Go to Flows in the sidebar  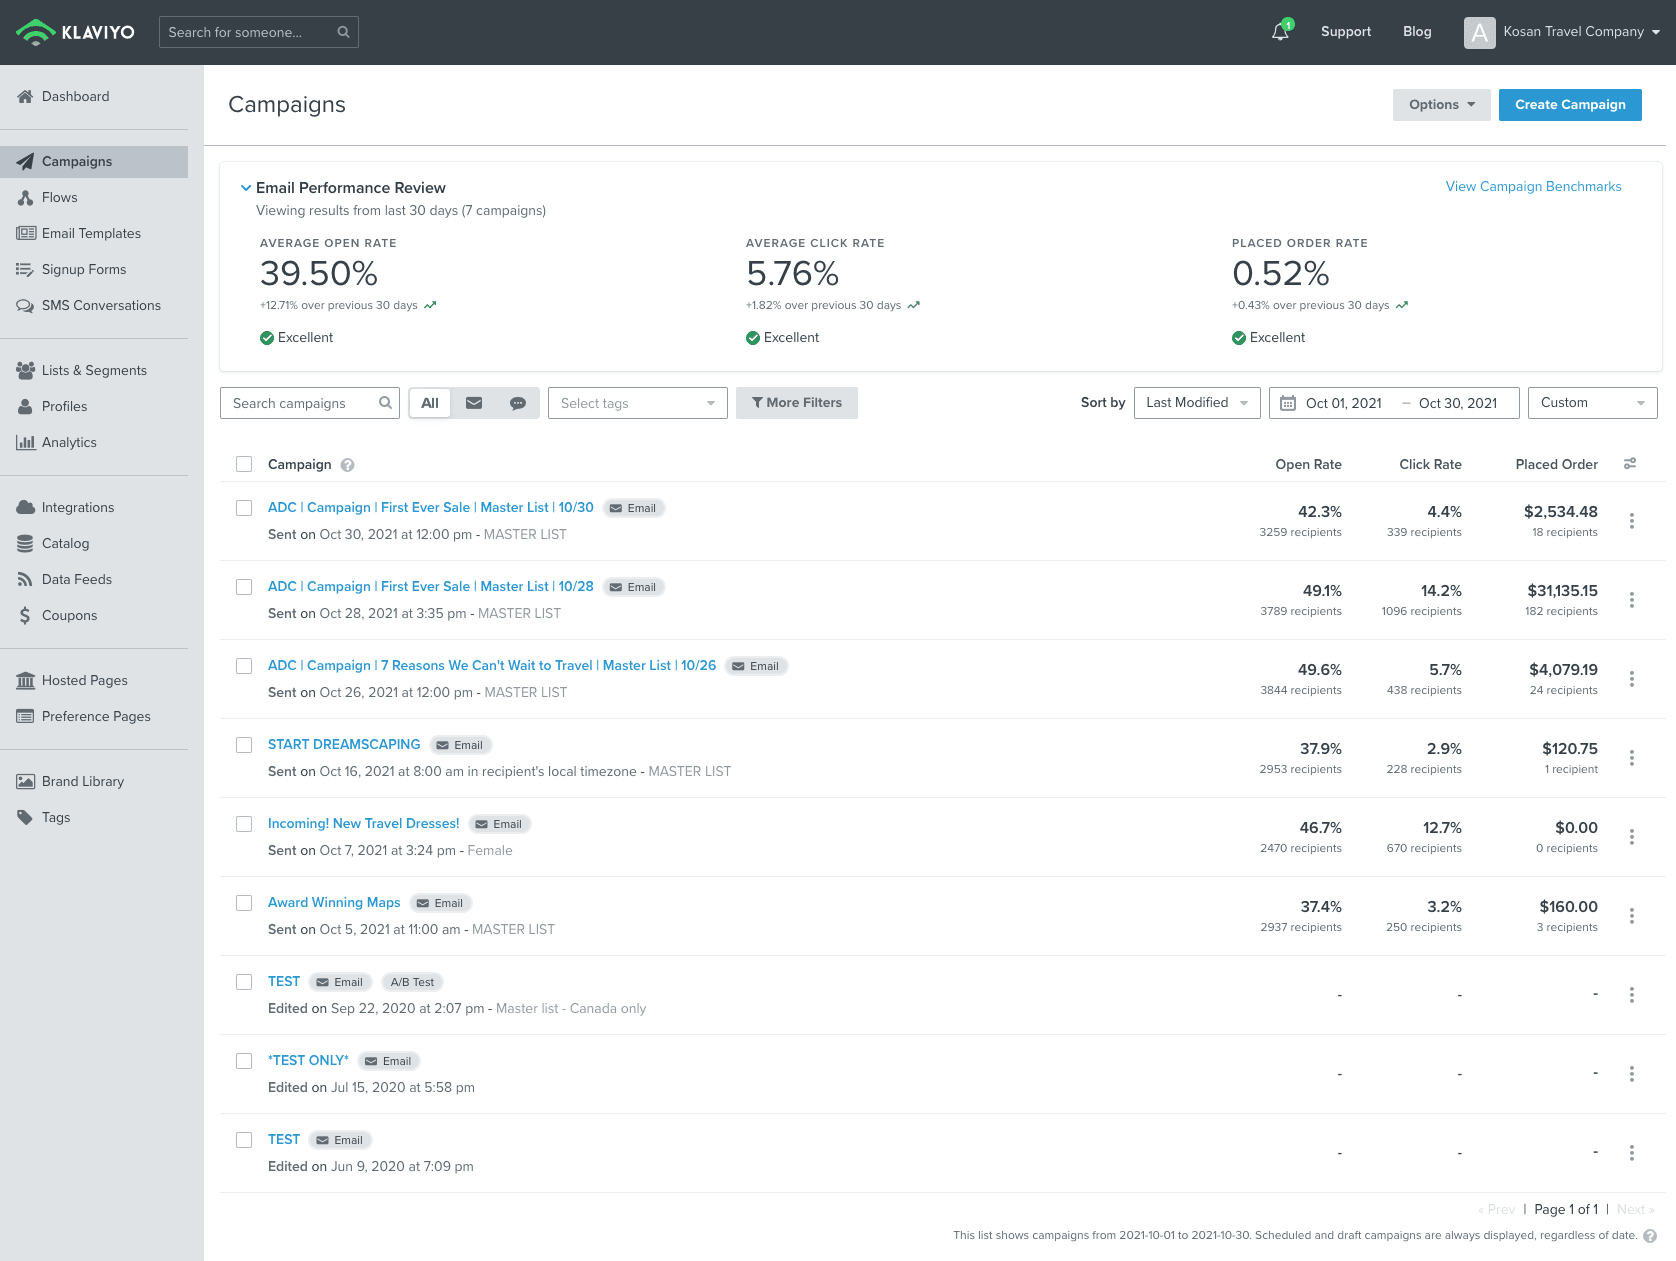(60, 198)
